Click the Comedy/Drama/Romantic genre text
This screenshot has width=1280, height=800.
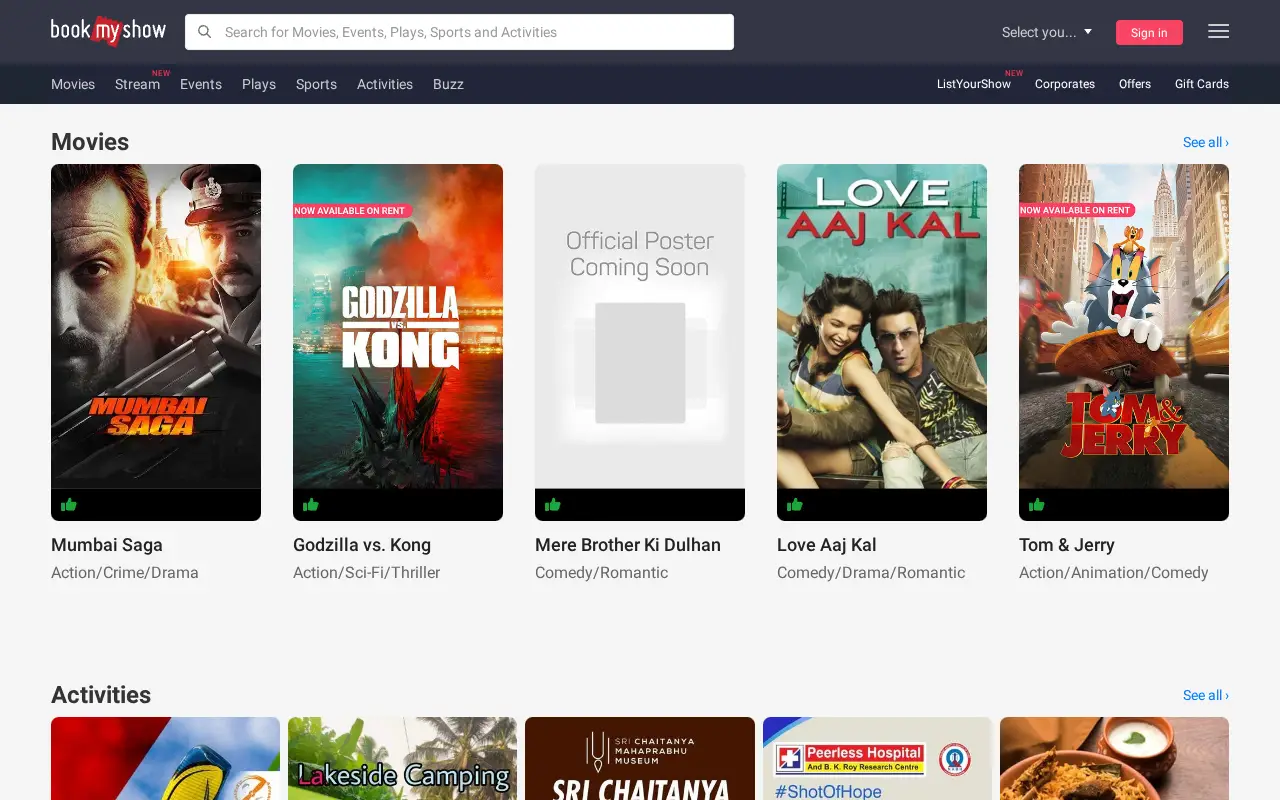tap(871, 573)
